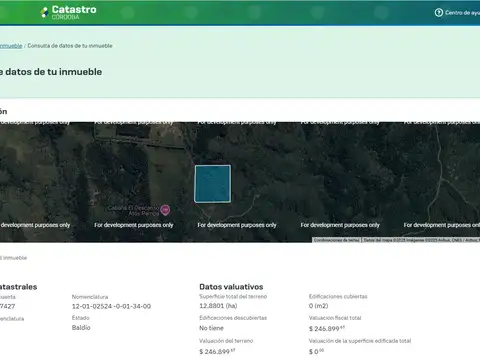The height and width of the screenshot is (360, 480).
Task: Click the 'Nomenclatura' field label
Action: click(90, 297)
